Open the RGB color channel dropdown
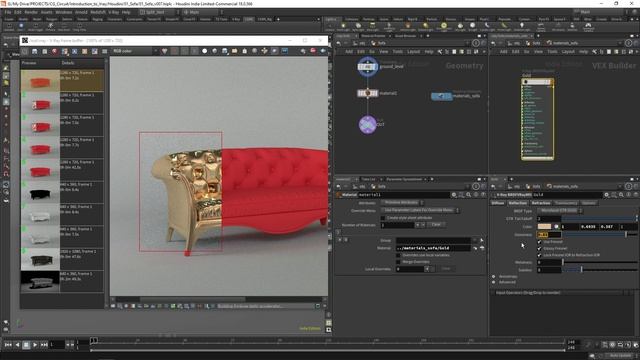This screenshot has width=640, height=360. click(x=135, y=51)
